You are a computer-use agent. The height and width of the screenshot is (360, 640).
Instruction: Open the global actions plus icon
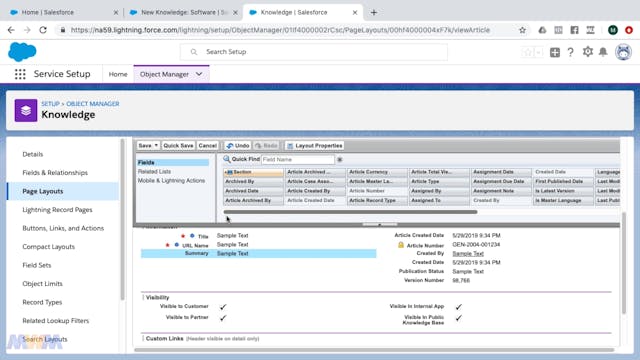point(555,52)
